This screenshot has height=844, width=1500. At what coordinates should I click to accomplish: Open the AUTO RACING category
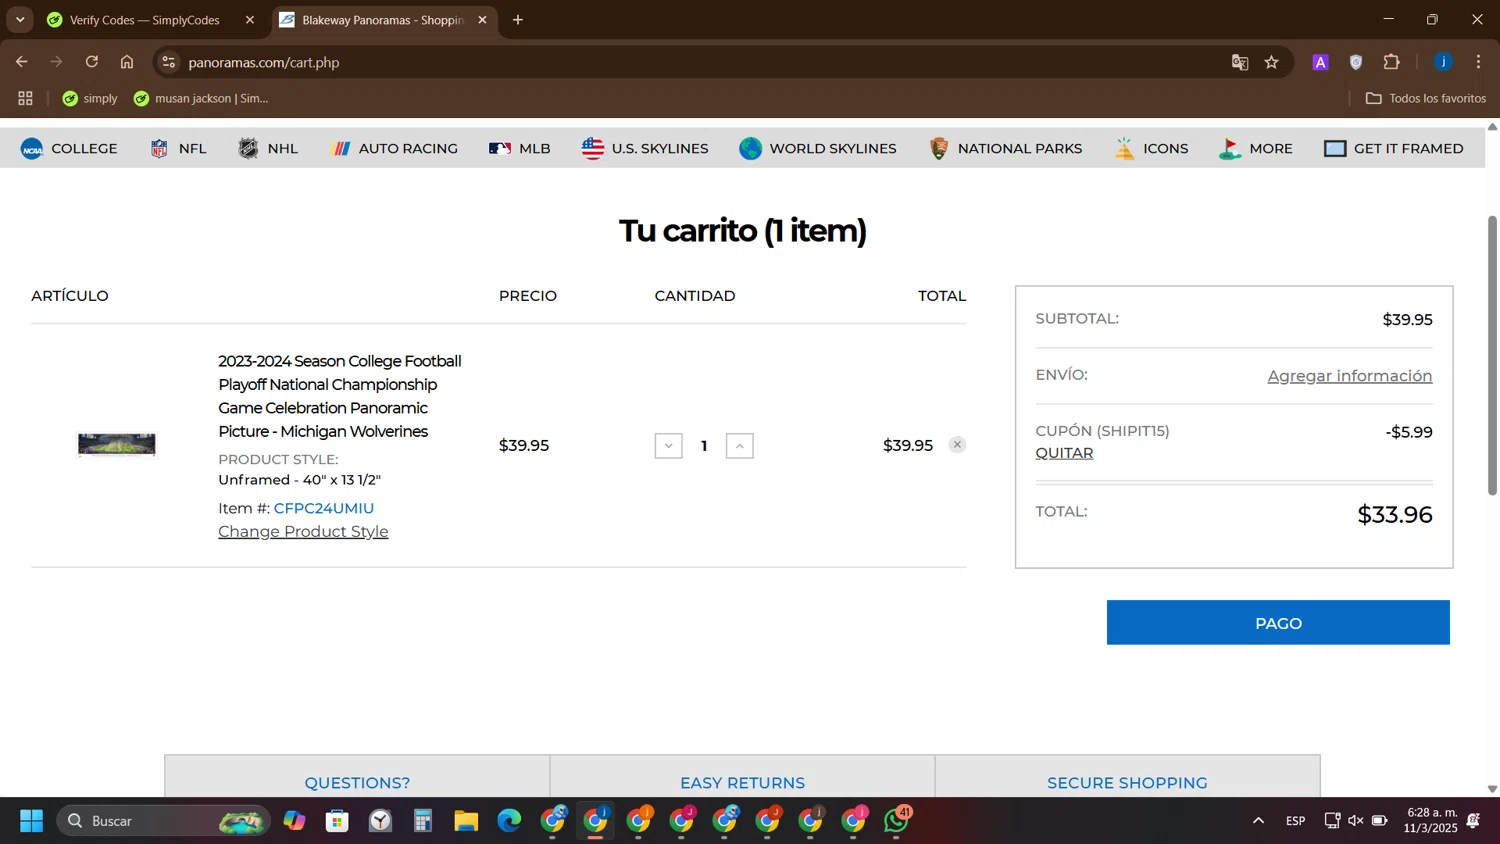coord(394,149)
